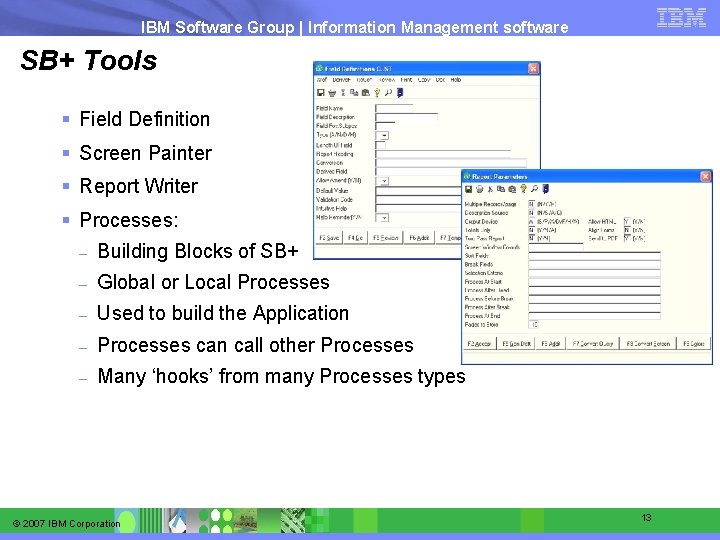Click Paste clipboard icon in Report Parameters toolbar

point(512,189)
